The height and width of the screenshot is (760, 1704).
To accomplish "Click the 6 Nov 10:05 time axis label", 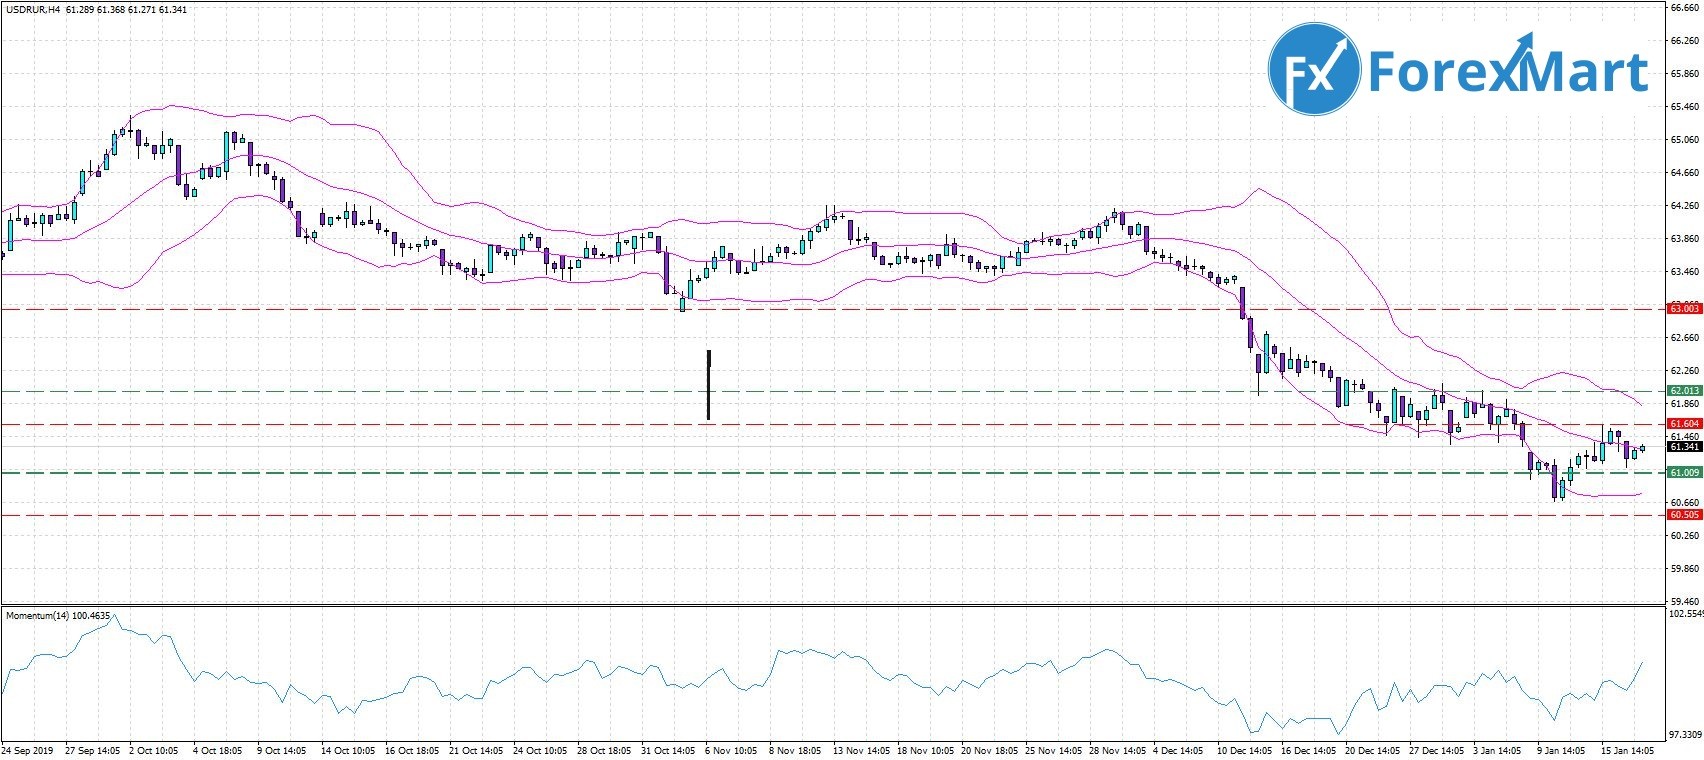I will [x=734, y=749].
